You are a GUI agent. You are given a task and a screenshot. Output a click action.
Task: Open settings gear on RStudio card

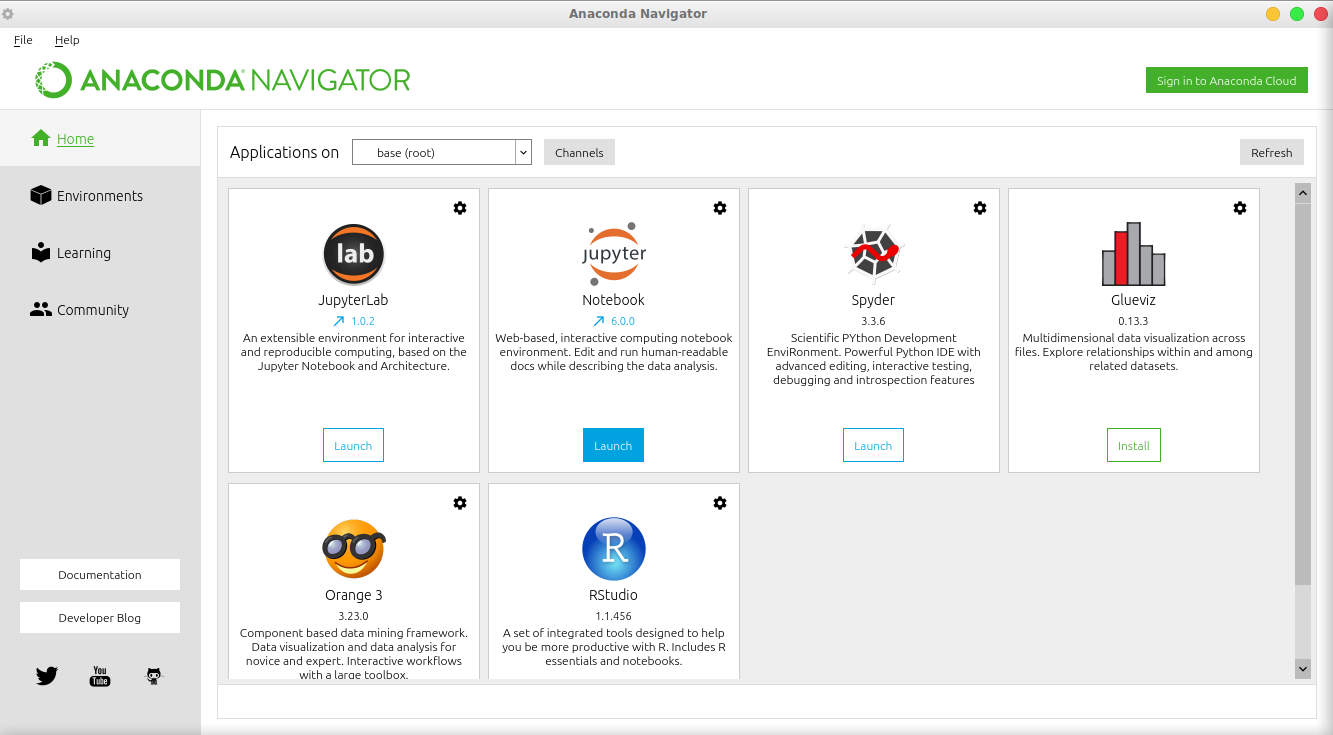pos(720,503)
